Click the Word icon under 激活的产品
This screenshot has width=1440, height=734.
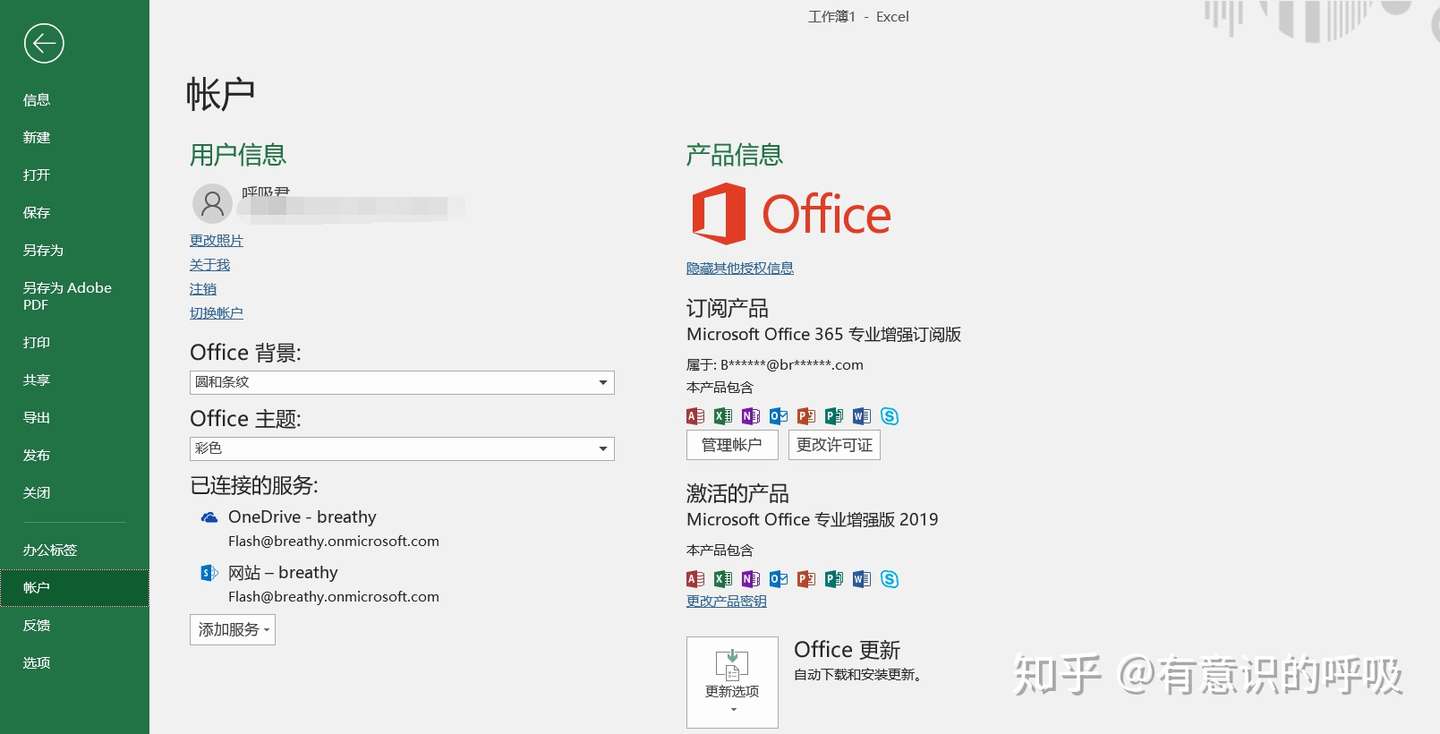tap(862, 579)
